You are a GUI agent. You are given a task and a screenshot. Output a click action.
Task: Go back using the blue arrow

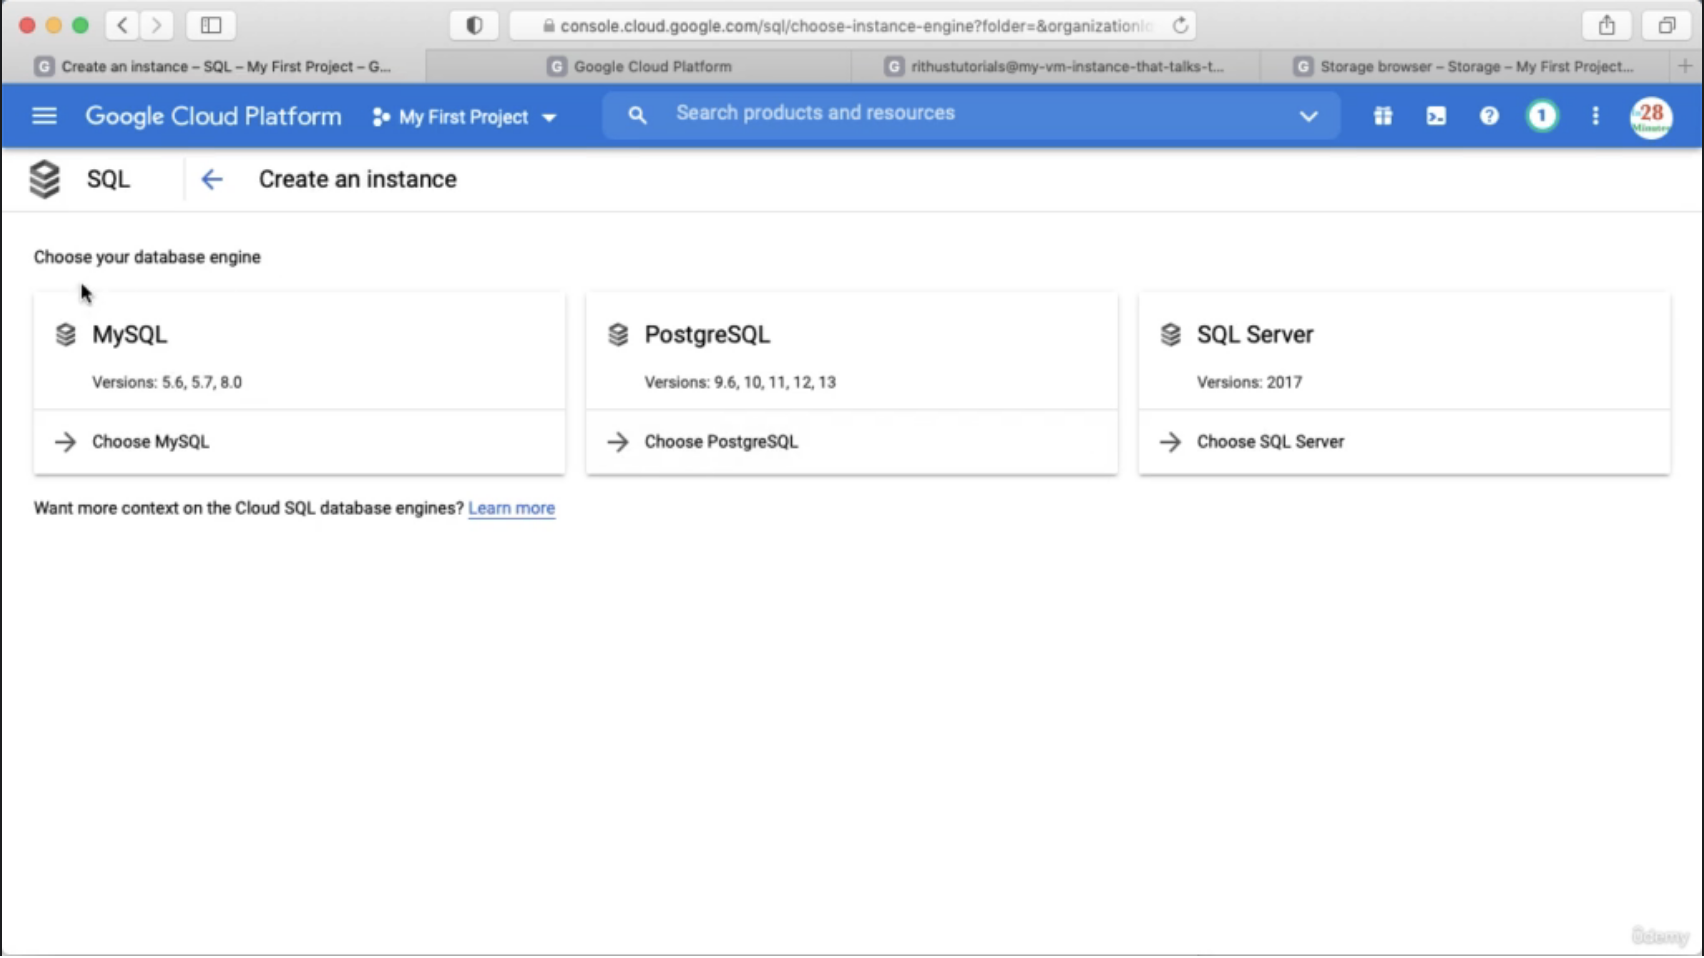212,179
